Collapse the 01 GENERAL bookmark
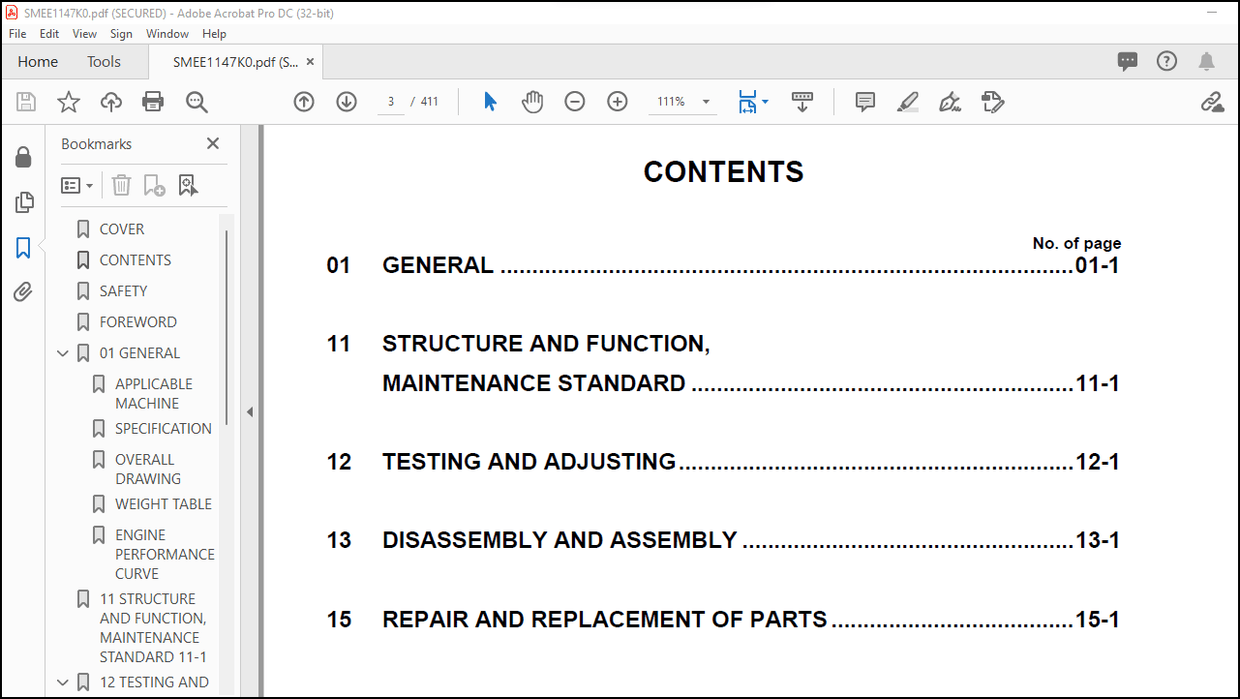 pyautogui.click(x=62, y=352)
